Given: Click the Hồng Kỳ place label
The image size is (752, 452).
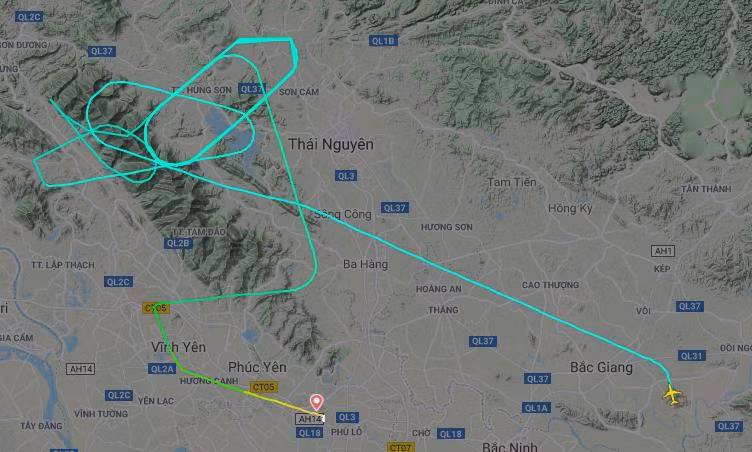Looking at the screenshot, I should [x=570, y=208].
